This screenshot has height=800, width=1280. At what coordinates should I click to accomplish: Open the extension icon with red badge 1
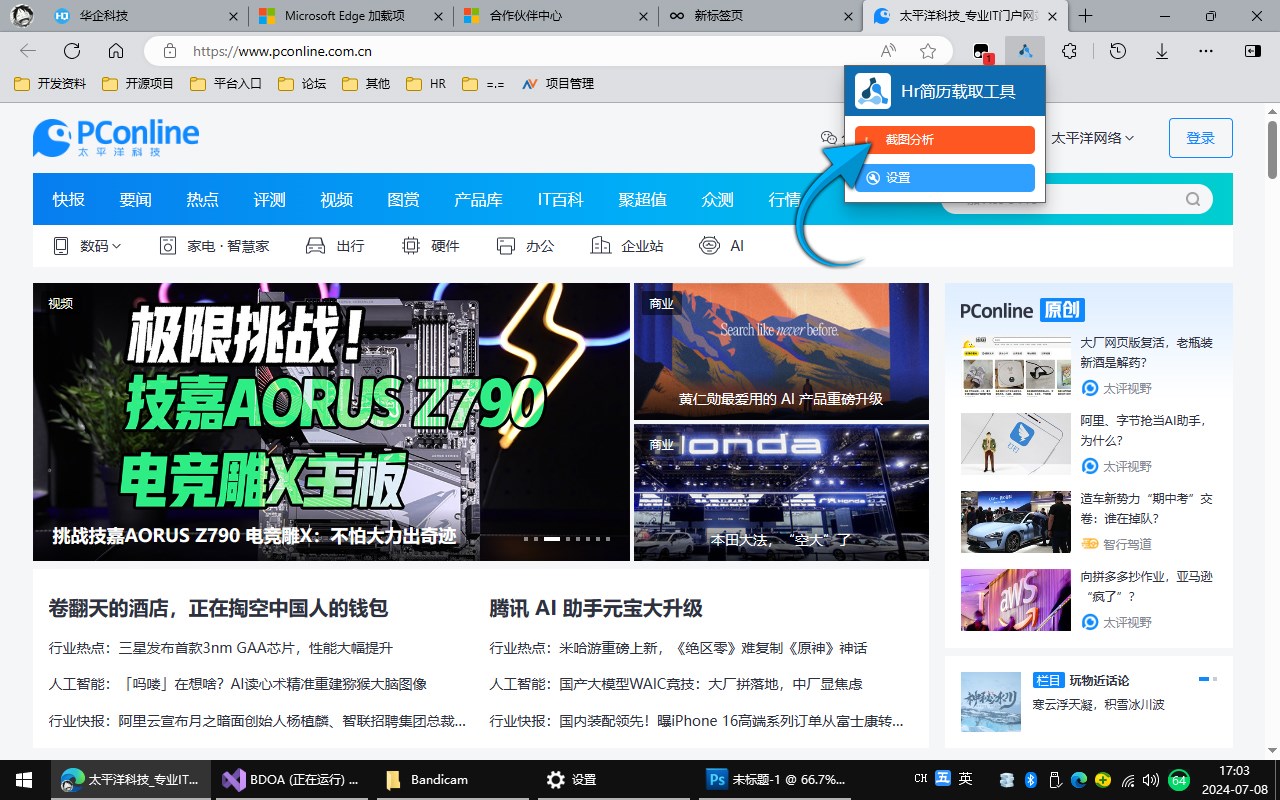click(x=982, y=52)
